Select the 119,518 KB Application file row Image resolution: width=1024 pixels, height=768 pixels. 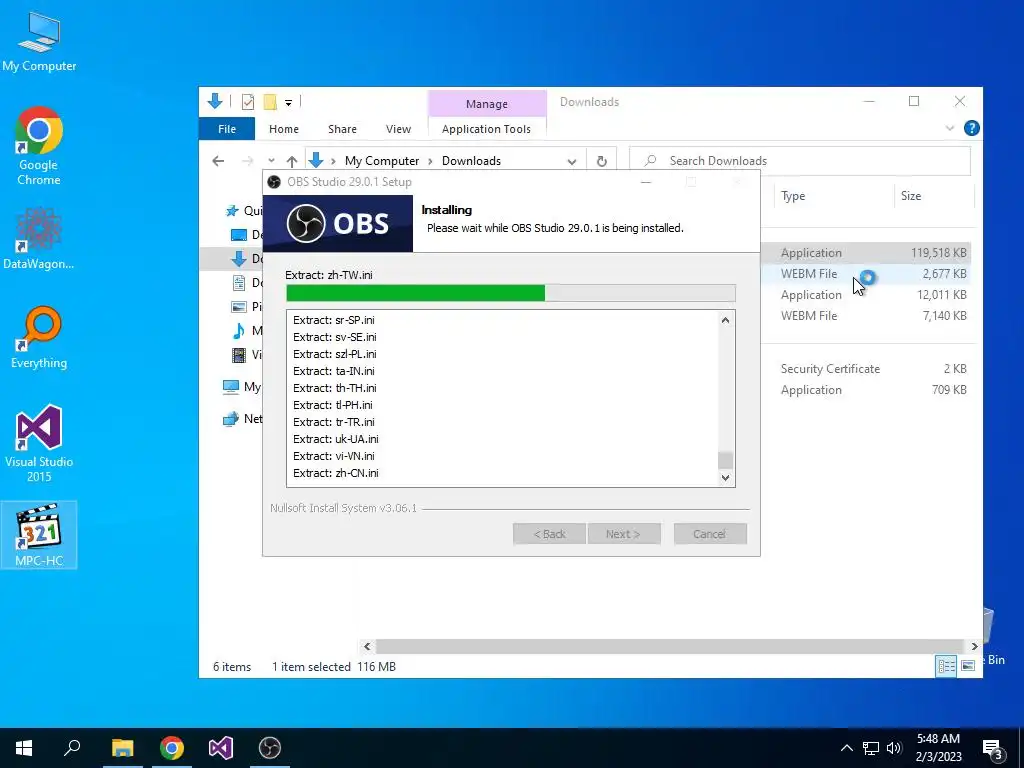(866, 253)
